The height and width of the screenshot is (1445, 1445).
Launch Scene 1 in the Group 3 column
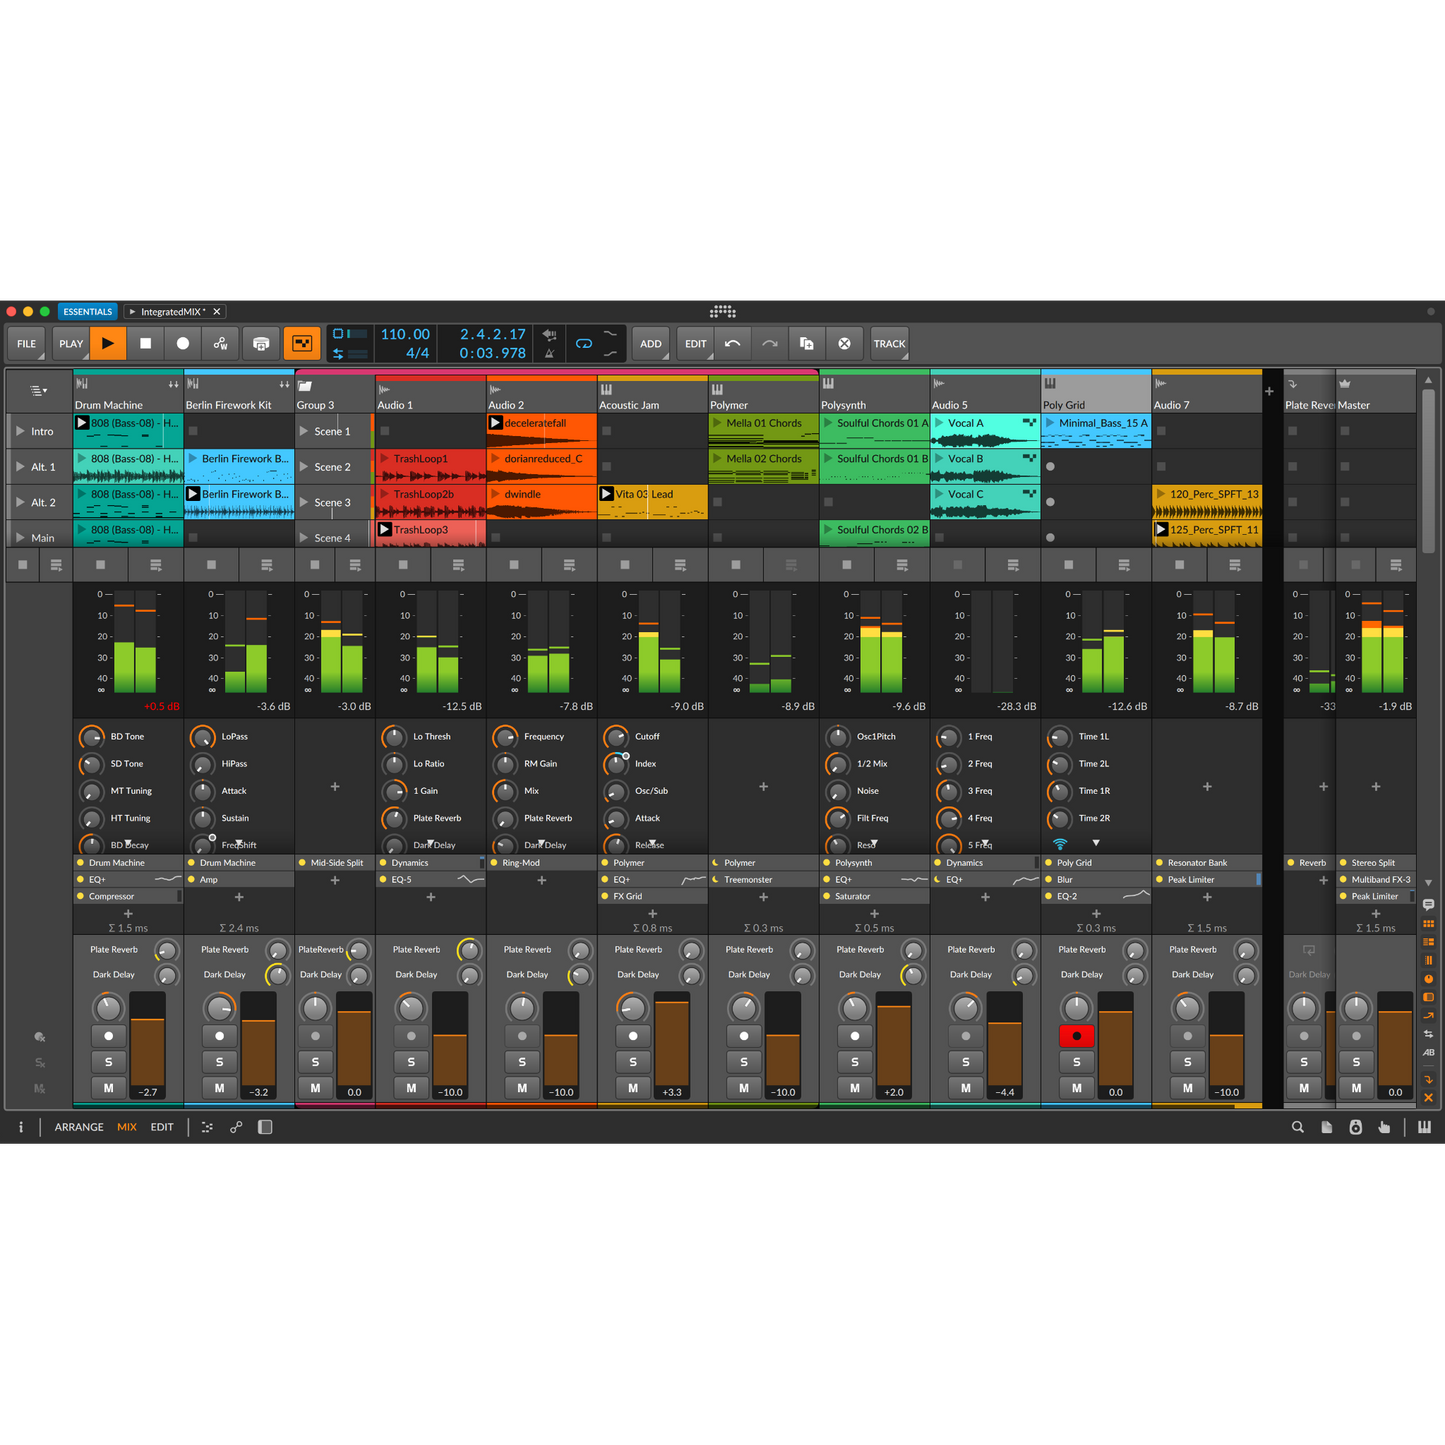coord(304,431)
